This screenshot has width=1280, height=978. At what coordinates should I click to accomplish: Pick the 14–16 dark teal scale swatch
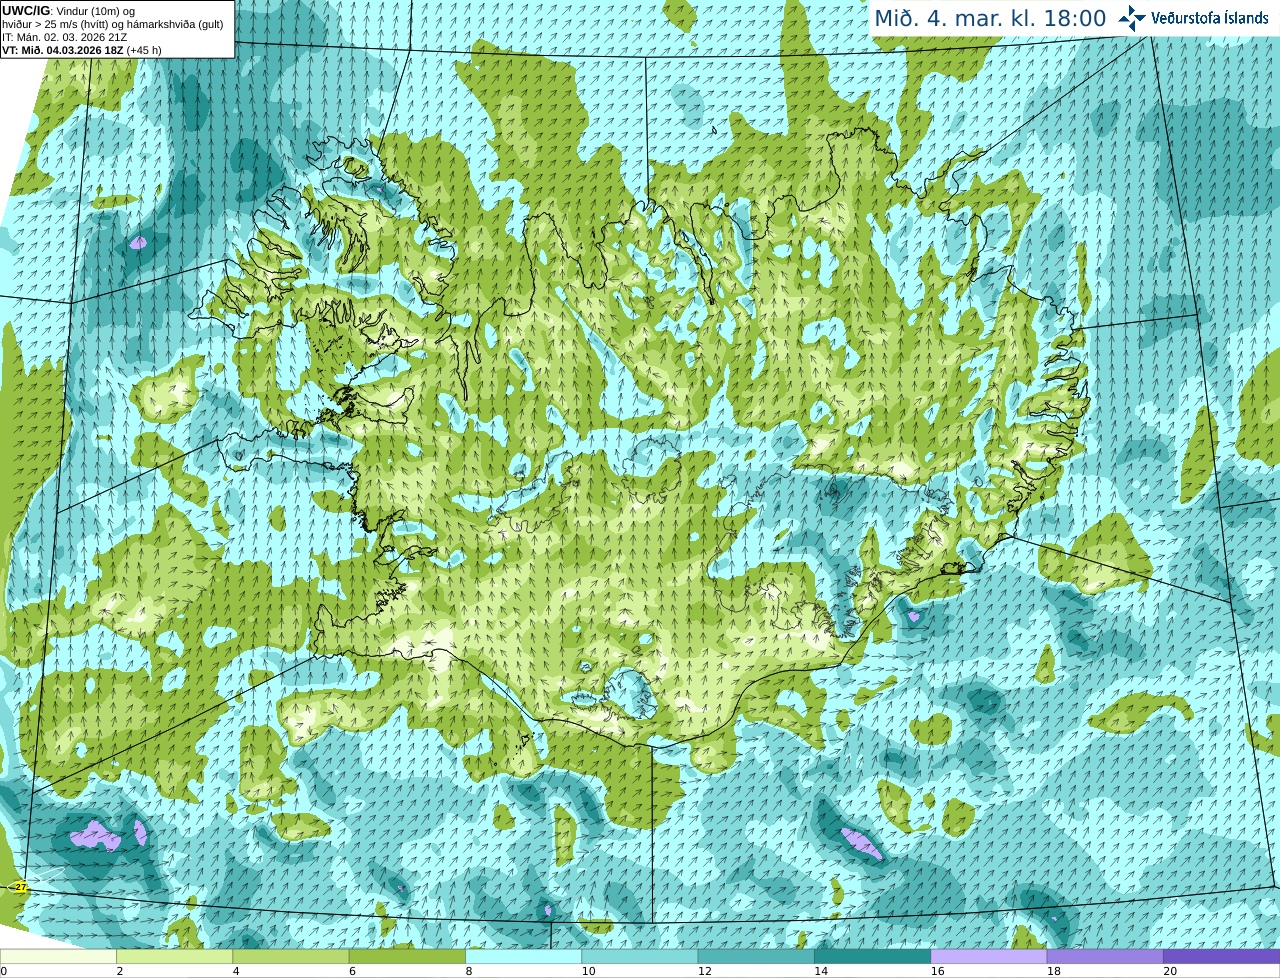[872, 956]
